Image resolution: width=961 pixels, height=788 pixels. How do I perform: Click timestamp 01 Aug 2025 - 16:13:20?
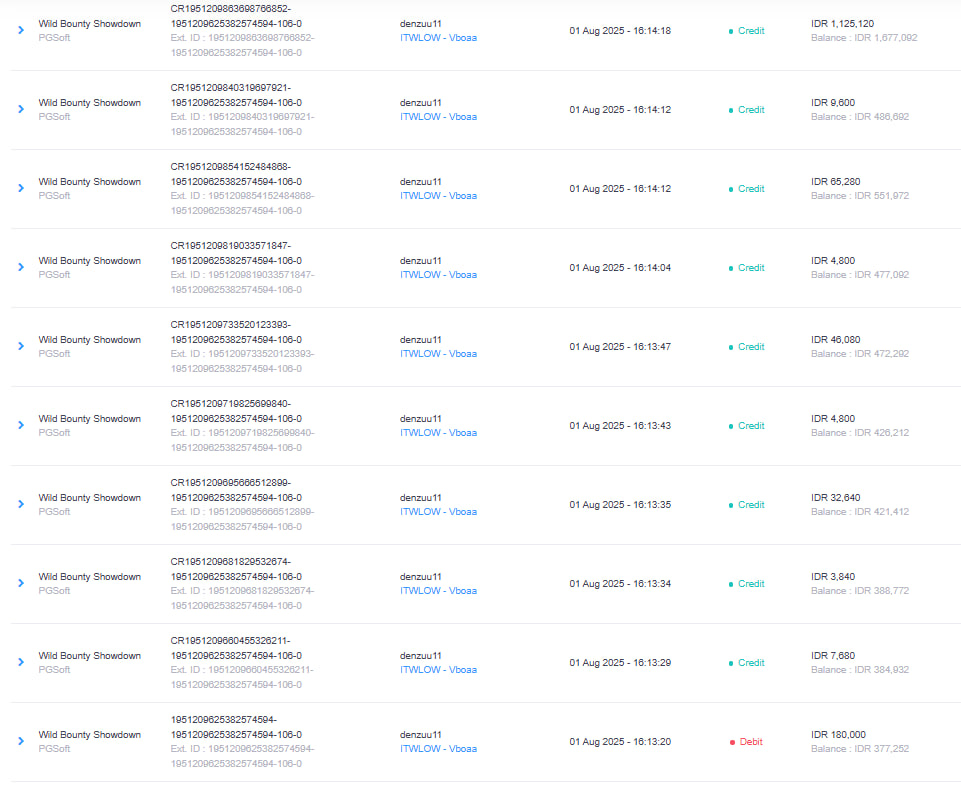coord(620,742)
